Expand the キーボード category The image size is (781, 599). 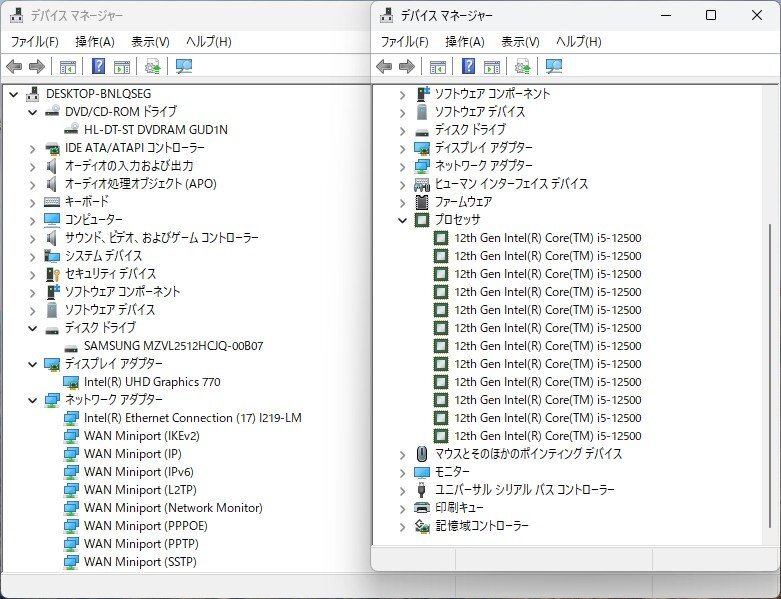(x=33, y=202)
